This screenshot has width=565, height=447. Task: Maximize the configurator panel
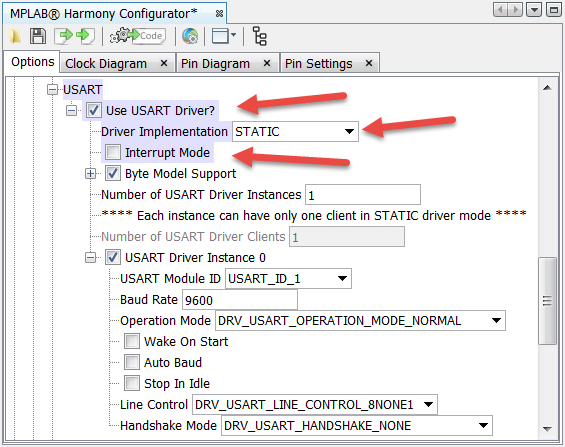554,9
